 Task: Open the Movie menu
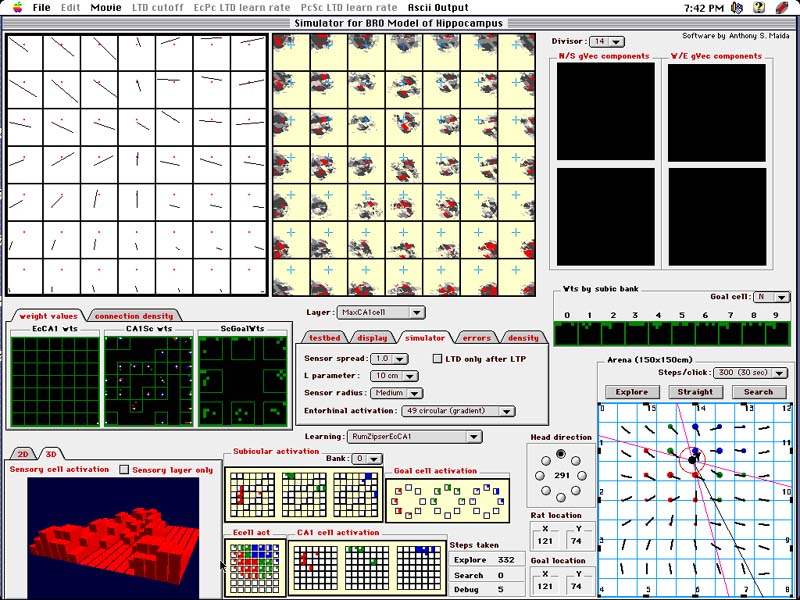(106, 7)
